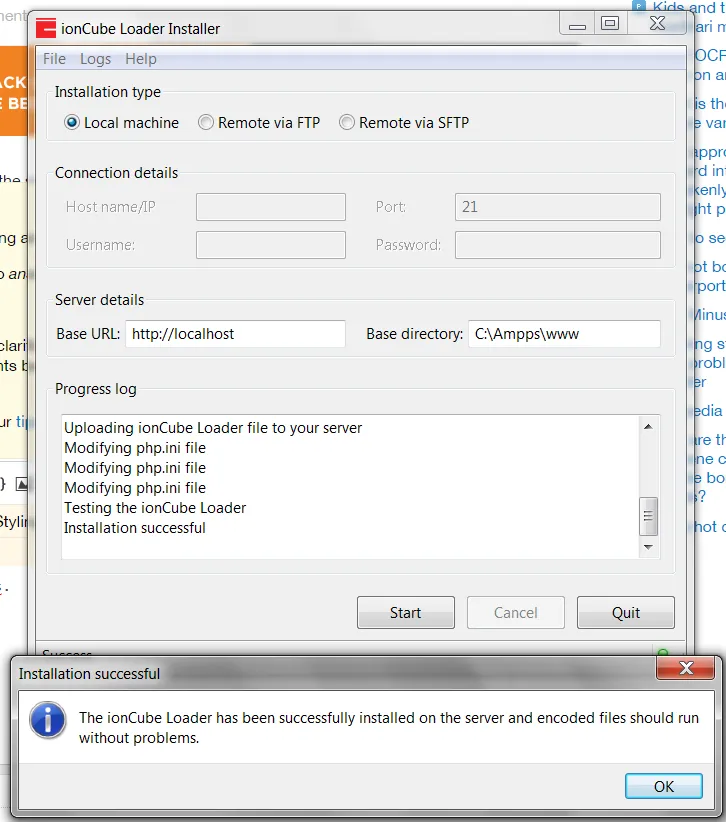
Task: Click the Quit button
Action: (626, 612)
